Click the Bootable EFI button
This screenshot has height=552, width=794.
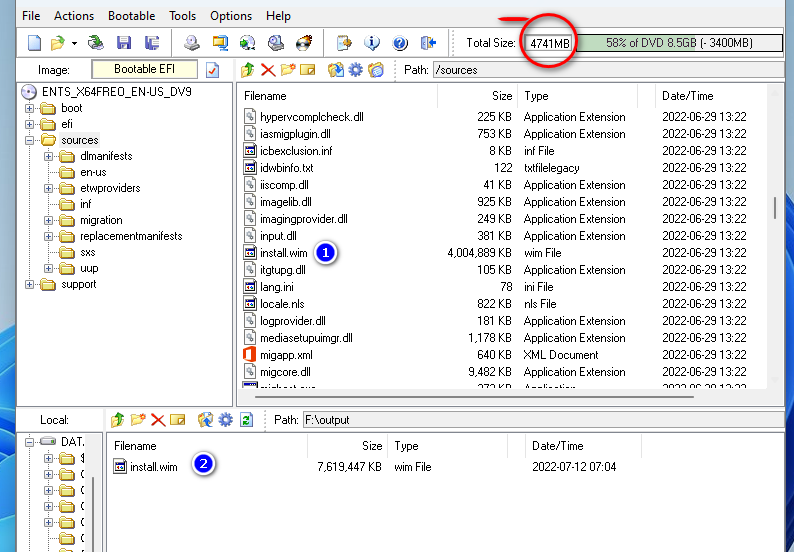144,69
